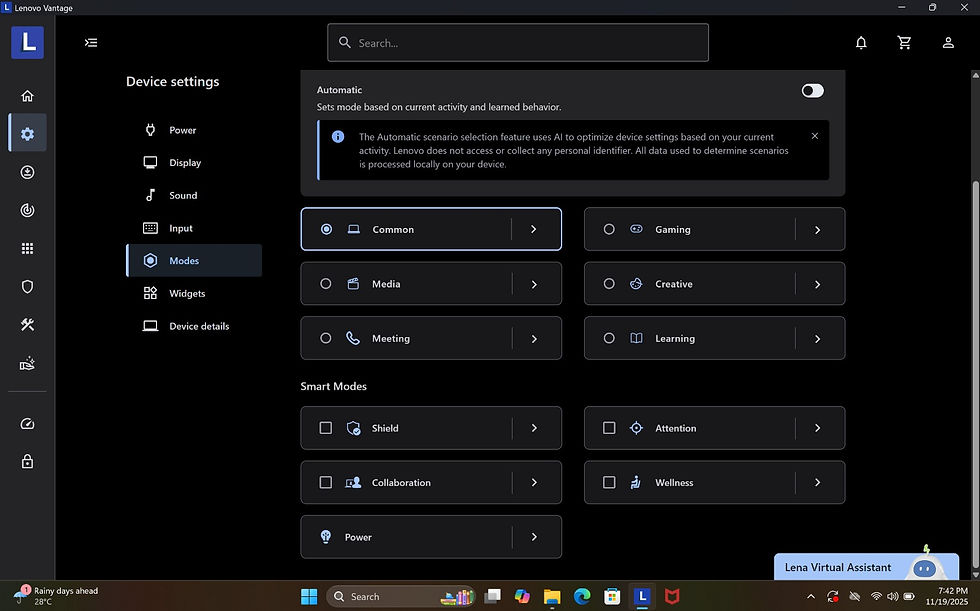Expand the Learning mode chevron
Viewport: 980px width, 611px height.
[818, 339]
